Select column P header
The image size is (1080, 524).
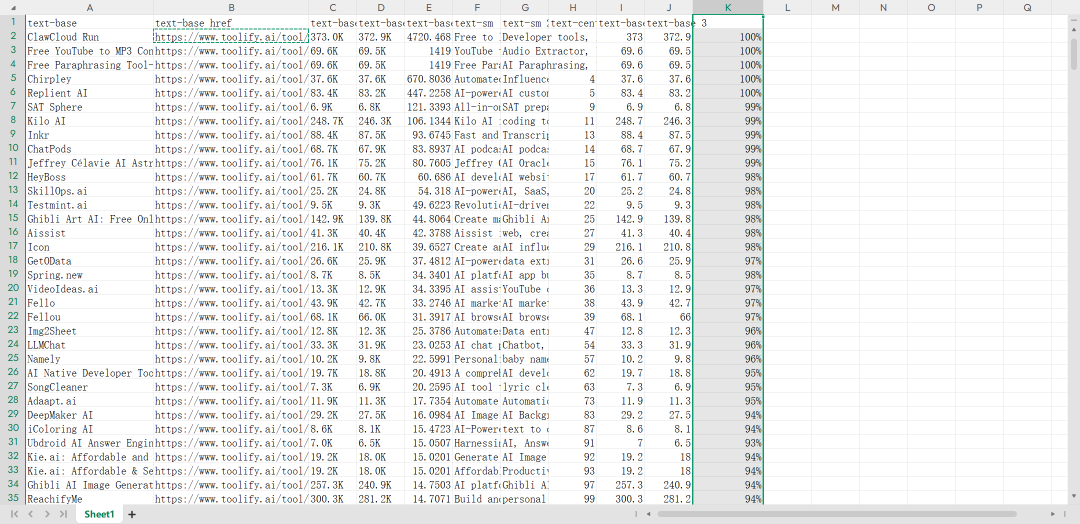click(x=979, y=8)
